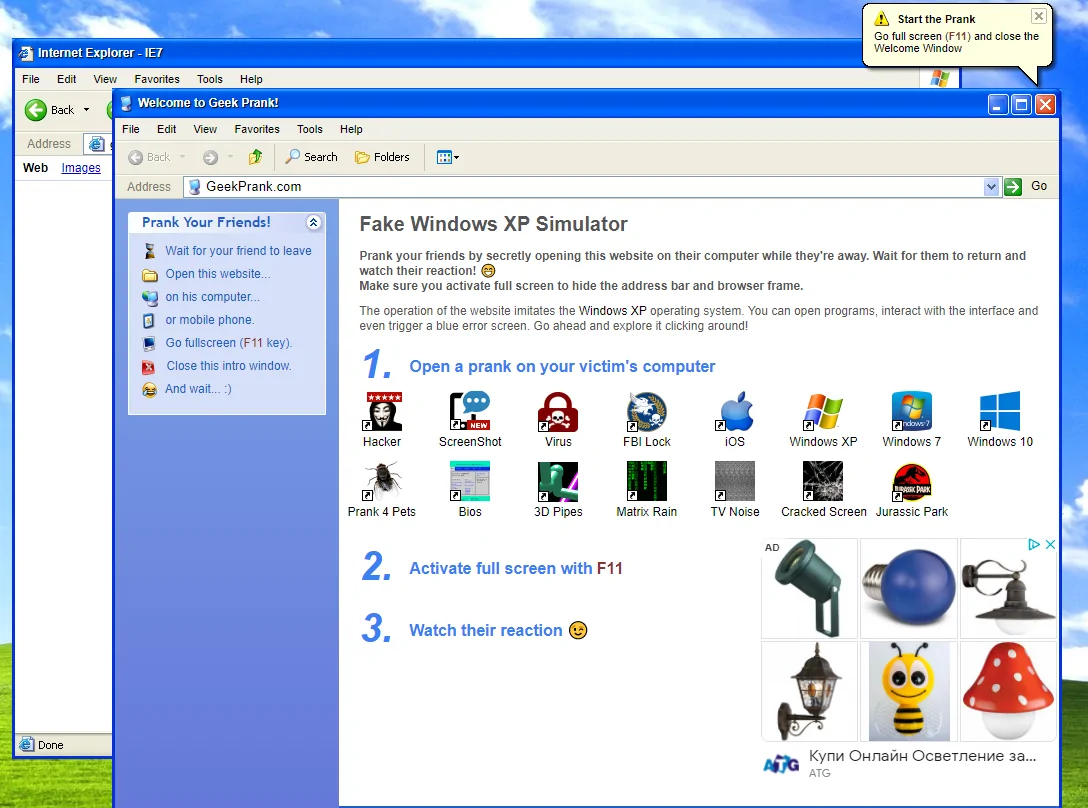Open the Cracked Screen prank

click(x=824, y=489)
